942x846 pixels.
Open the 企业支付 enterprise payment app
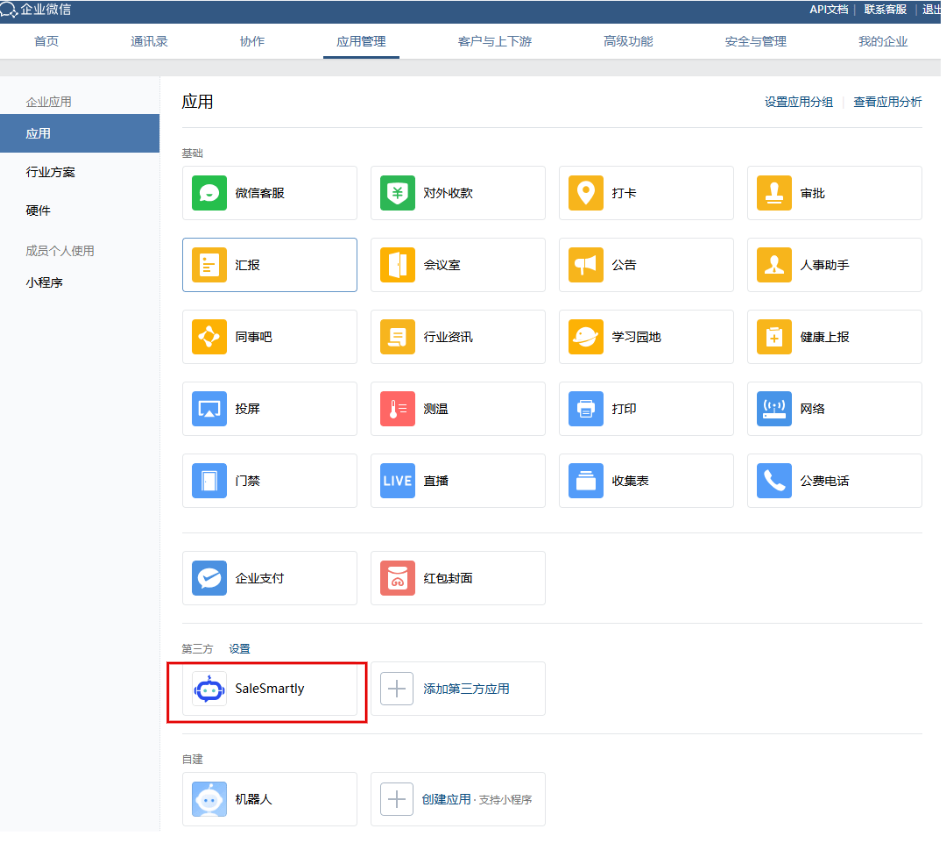tap(269, 578)
